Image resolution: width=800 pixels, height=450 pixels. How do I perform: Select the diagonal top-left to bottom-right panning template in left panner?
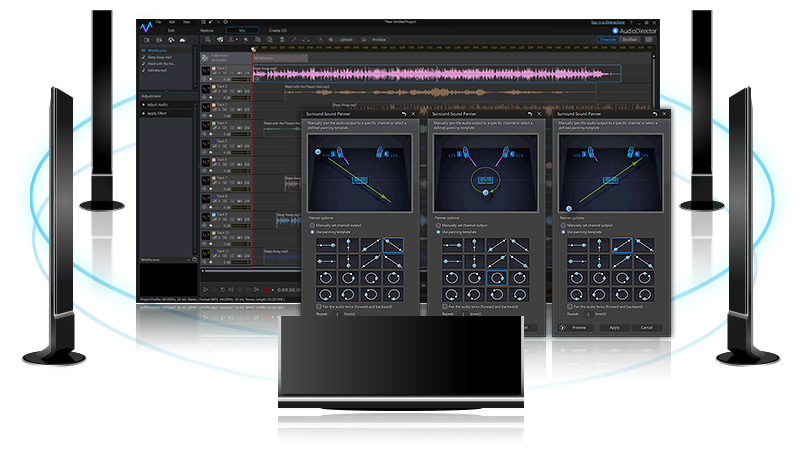pos(394,244)
